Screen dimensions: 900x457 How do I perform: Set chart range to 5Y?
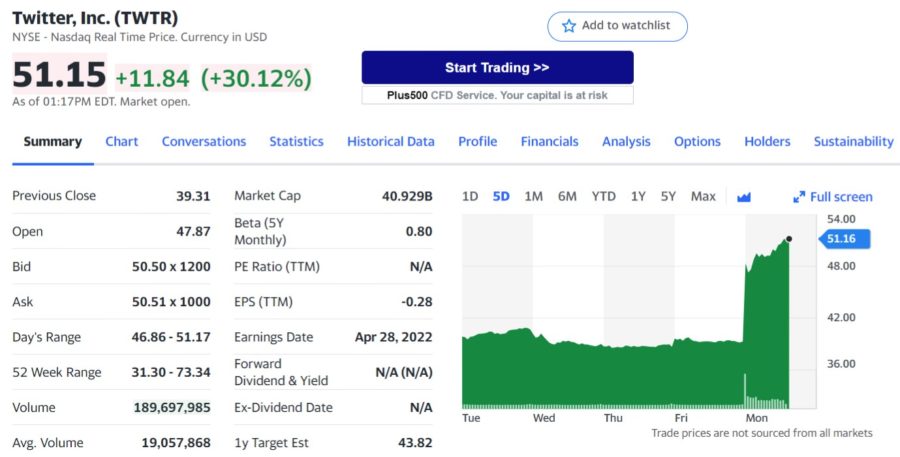tap(668, 197)
